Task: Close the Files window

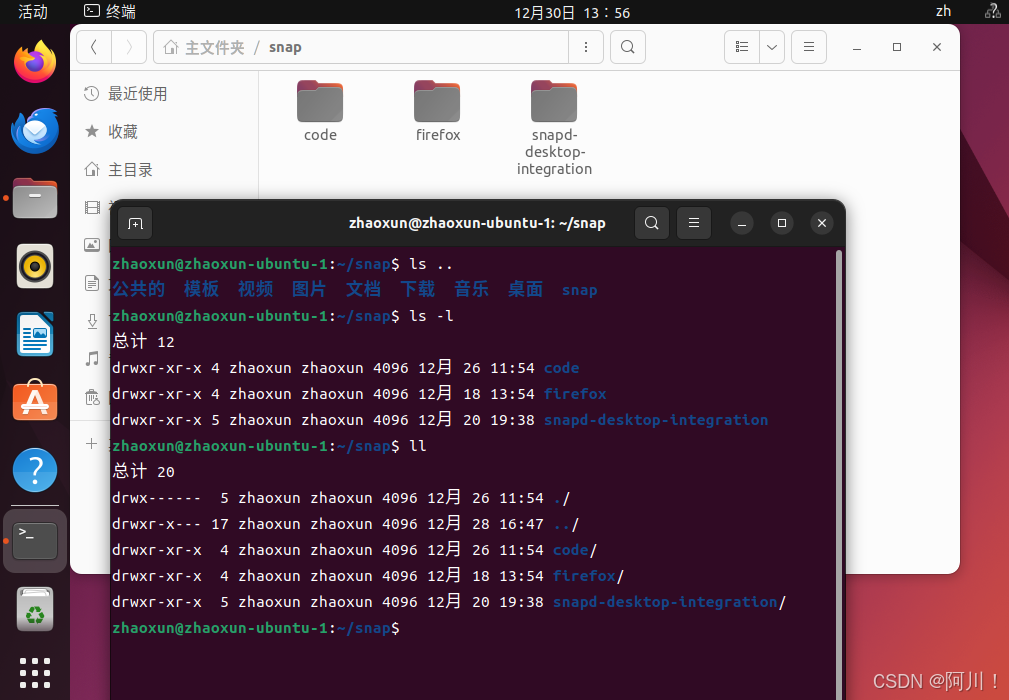Action: pos(937,47)
